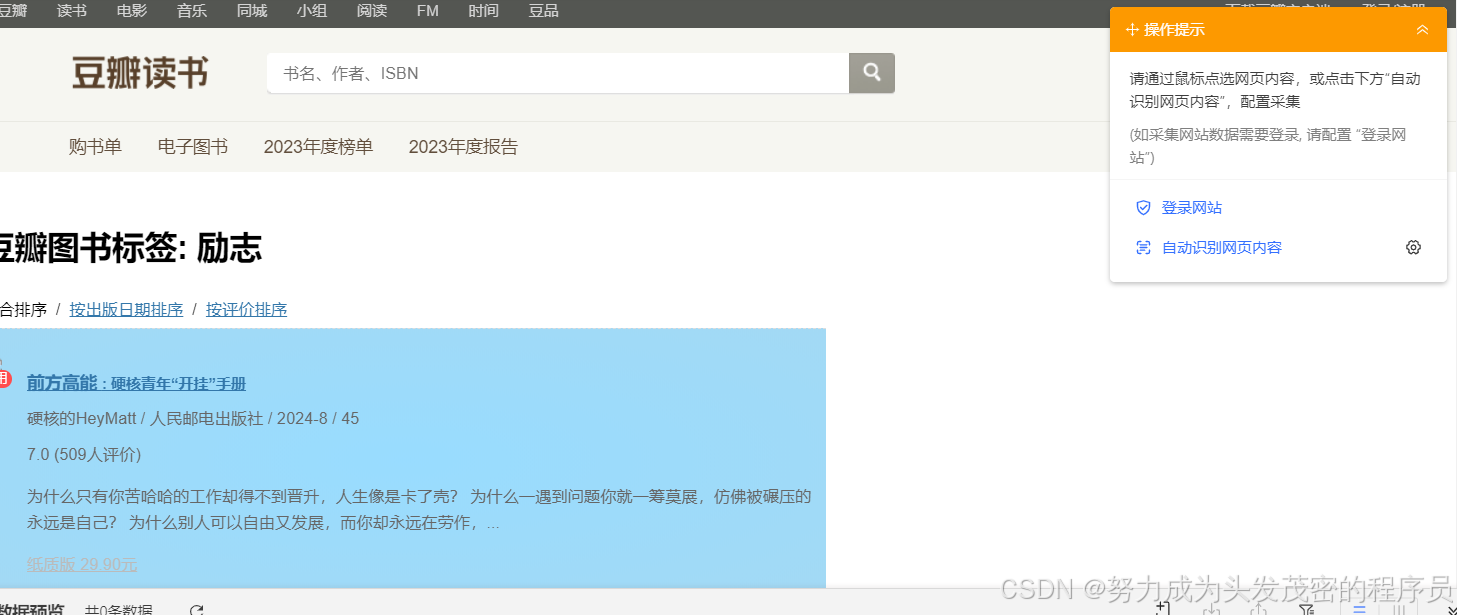Click author line 硬核的HeyMatt / 人民邮电出版社
1457x615 pixels.
point(193,418)
